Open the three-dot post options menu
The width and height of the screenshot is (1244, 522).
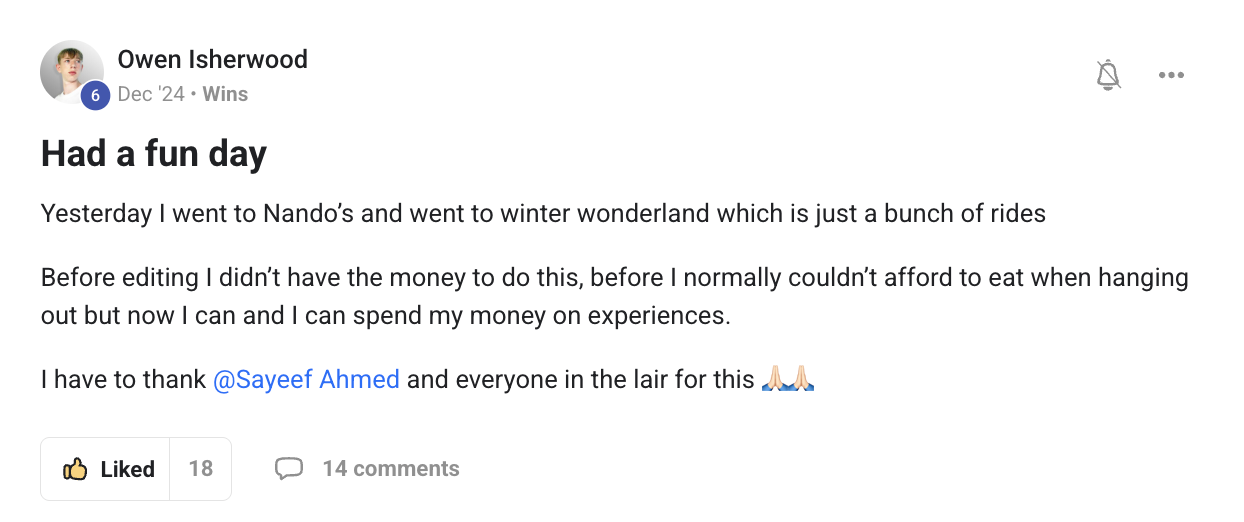point(1171,75)
